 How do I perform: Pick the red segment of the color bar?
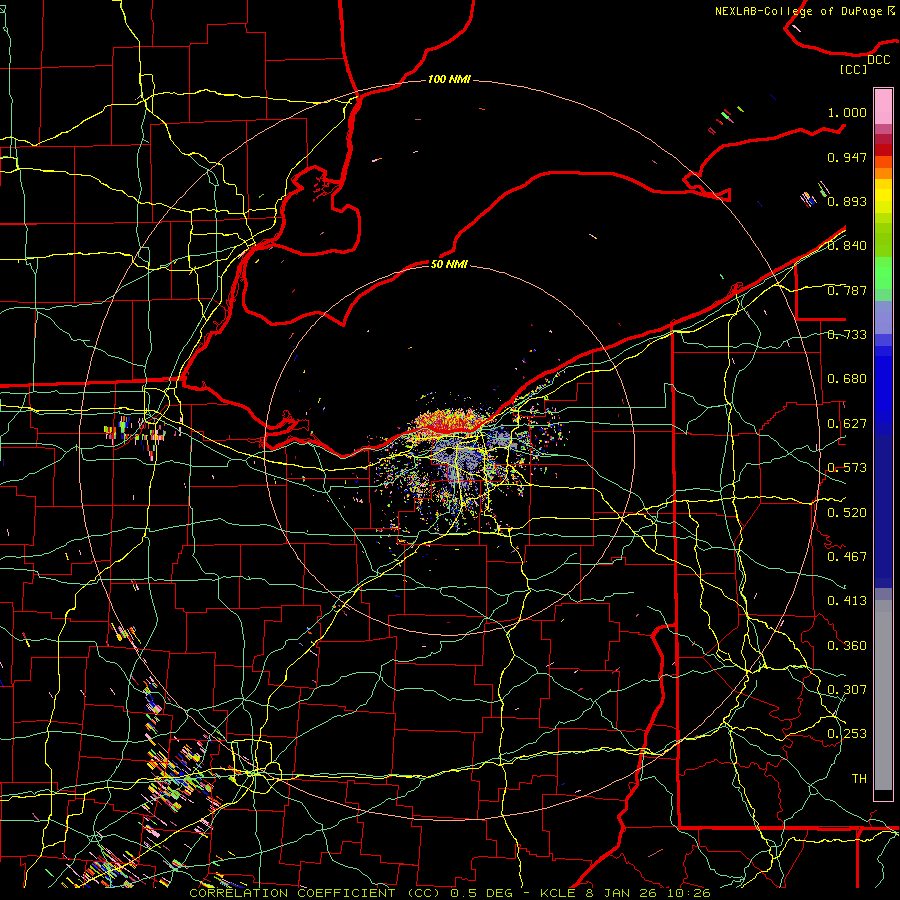click(883, 150)
